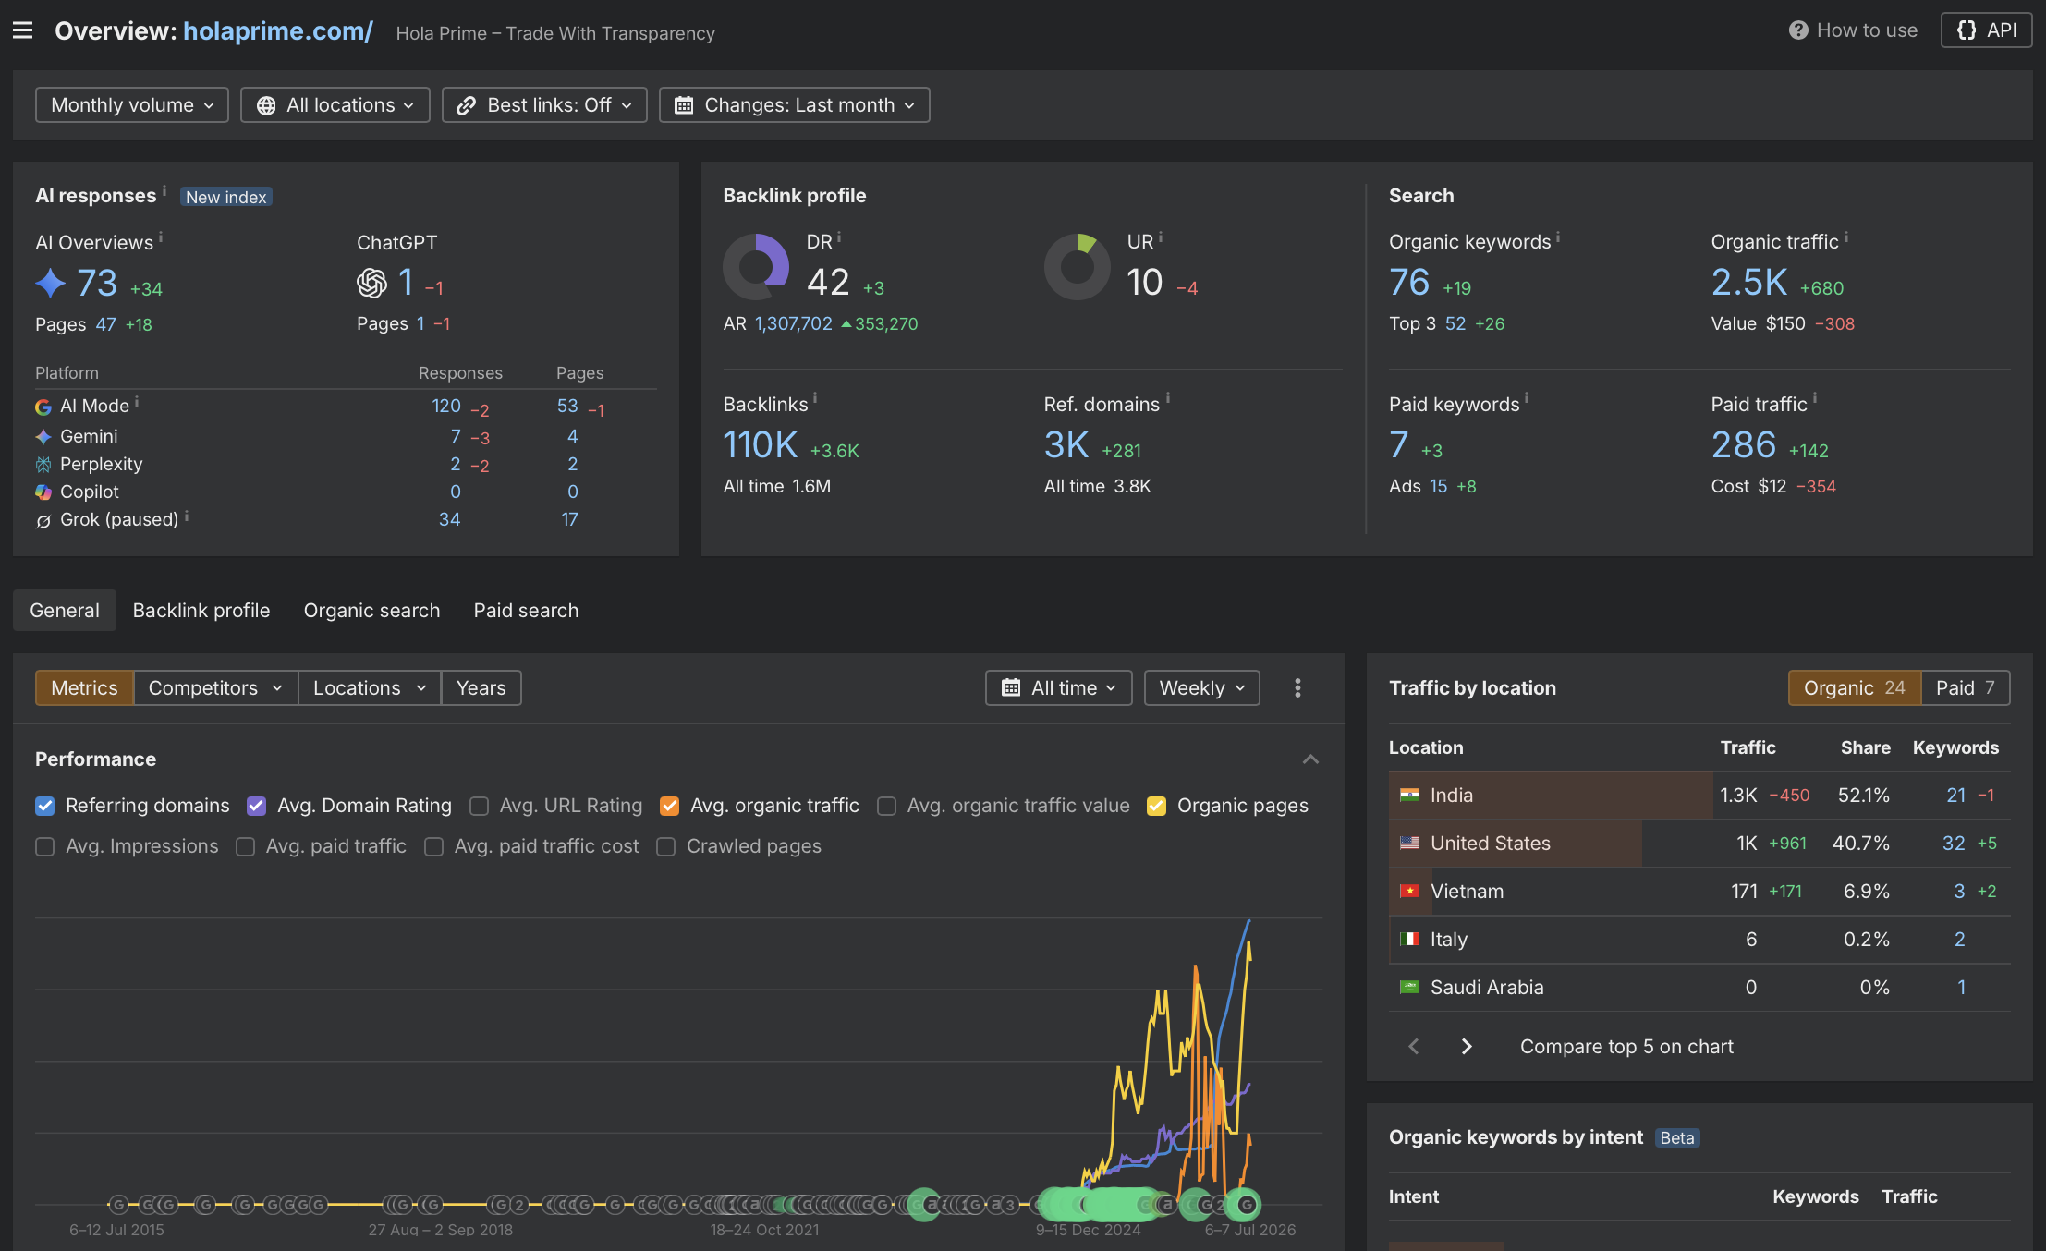Click the UR donut chart
This screenshot has height=1251, width=2046.
pyautogui.click(x=1077, y=267)
